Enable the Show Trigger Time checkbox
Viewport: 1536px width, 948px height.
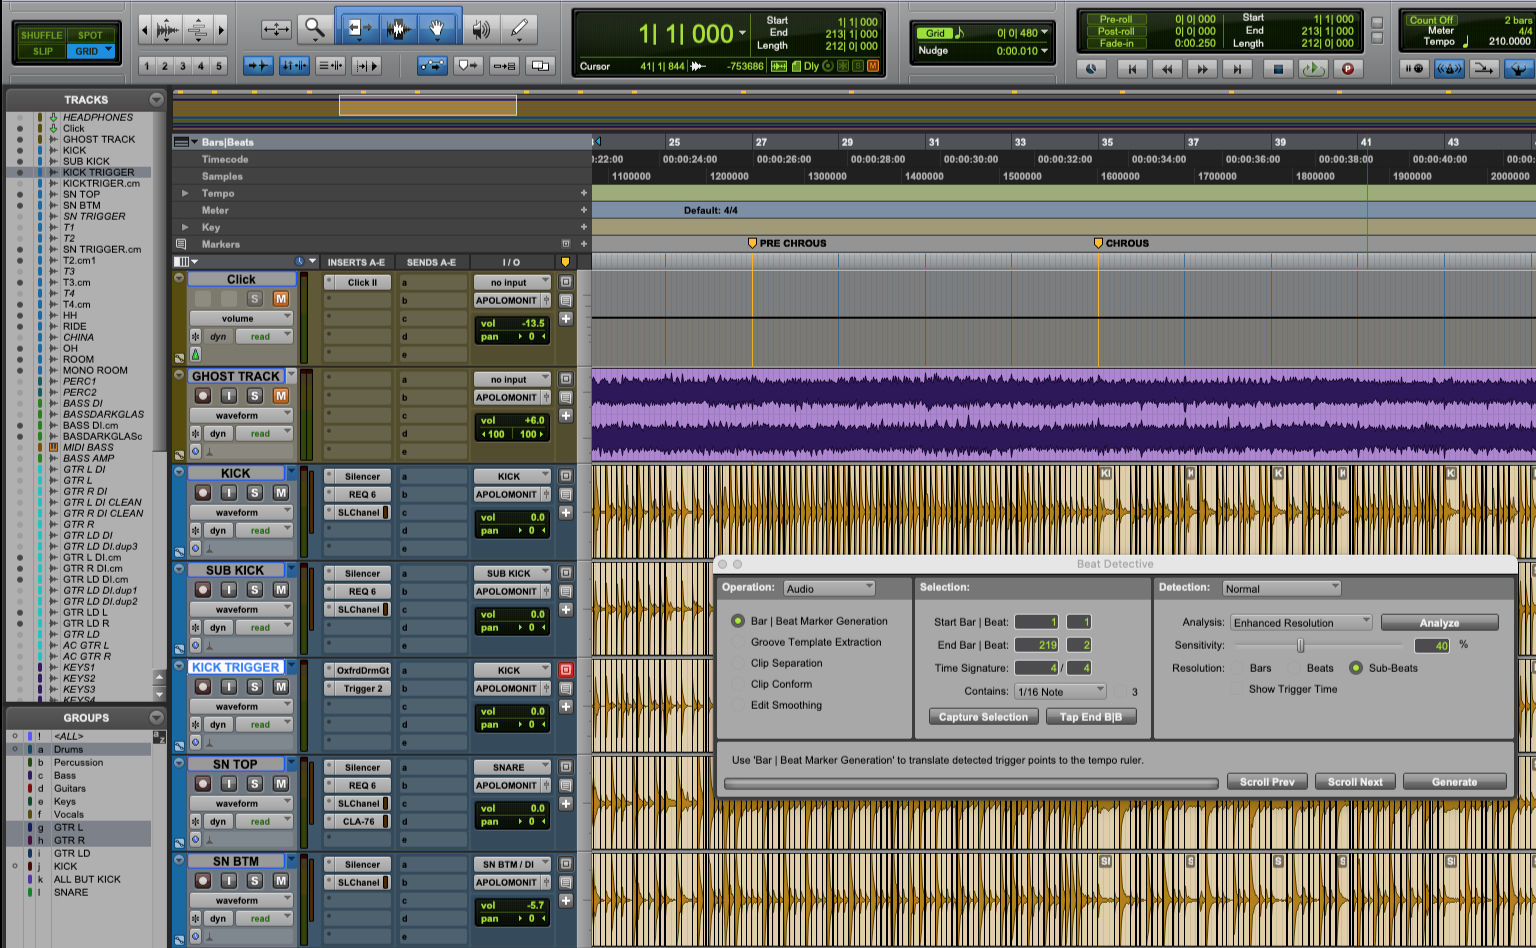click(1237, 689)
